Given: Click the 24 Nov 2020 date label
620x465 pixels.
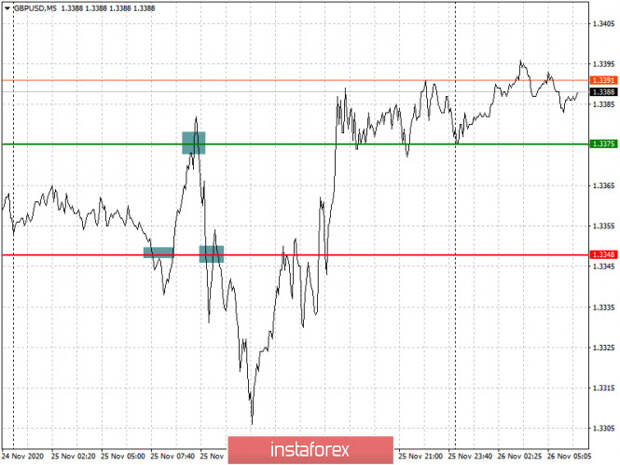Looking at the screenshot, I should coord(21,453).
